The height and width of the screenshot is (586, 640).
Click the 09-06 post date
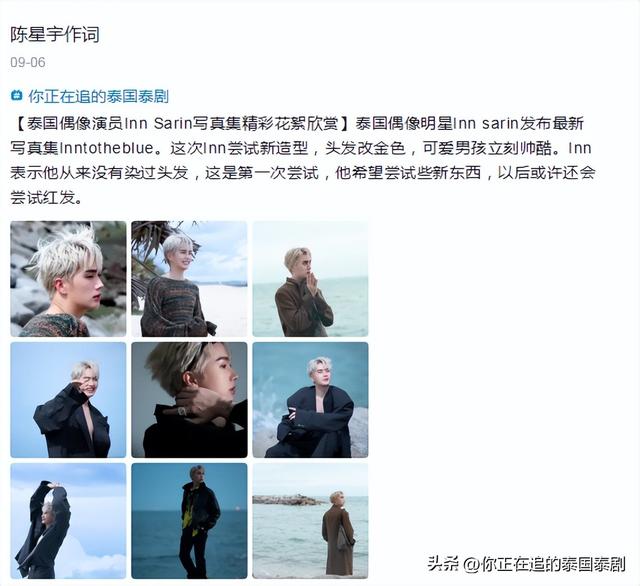coord(28,62)
